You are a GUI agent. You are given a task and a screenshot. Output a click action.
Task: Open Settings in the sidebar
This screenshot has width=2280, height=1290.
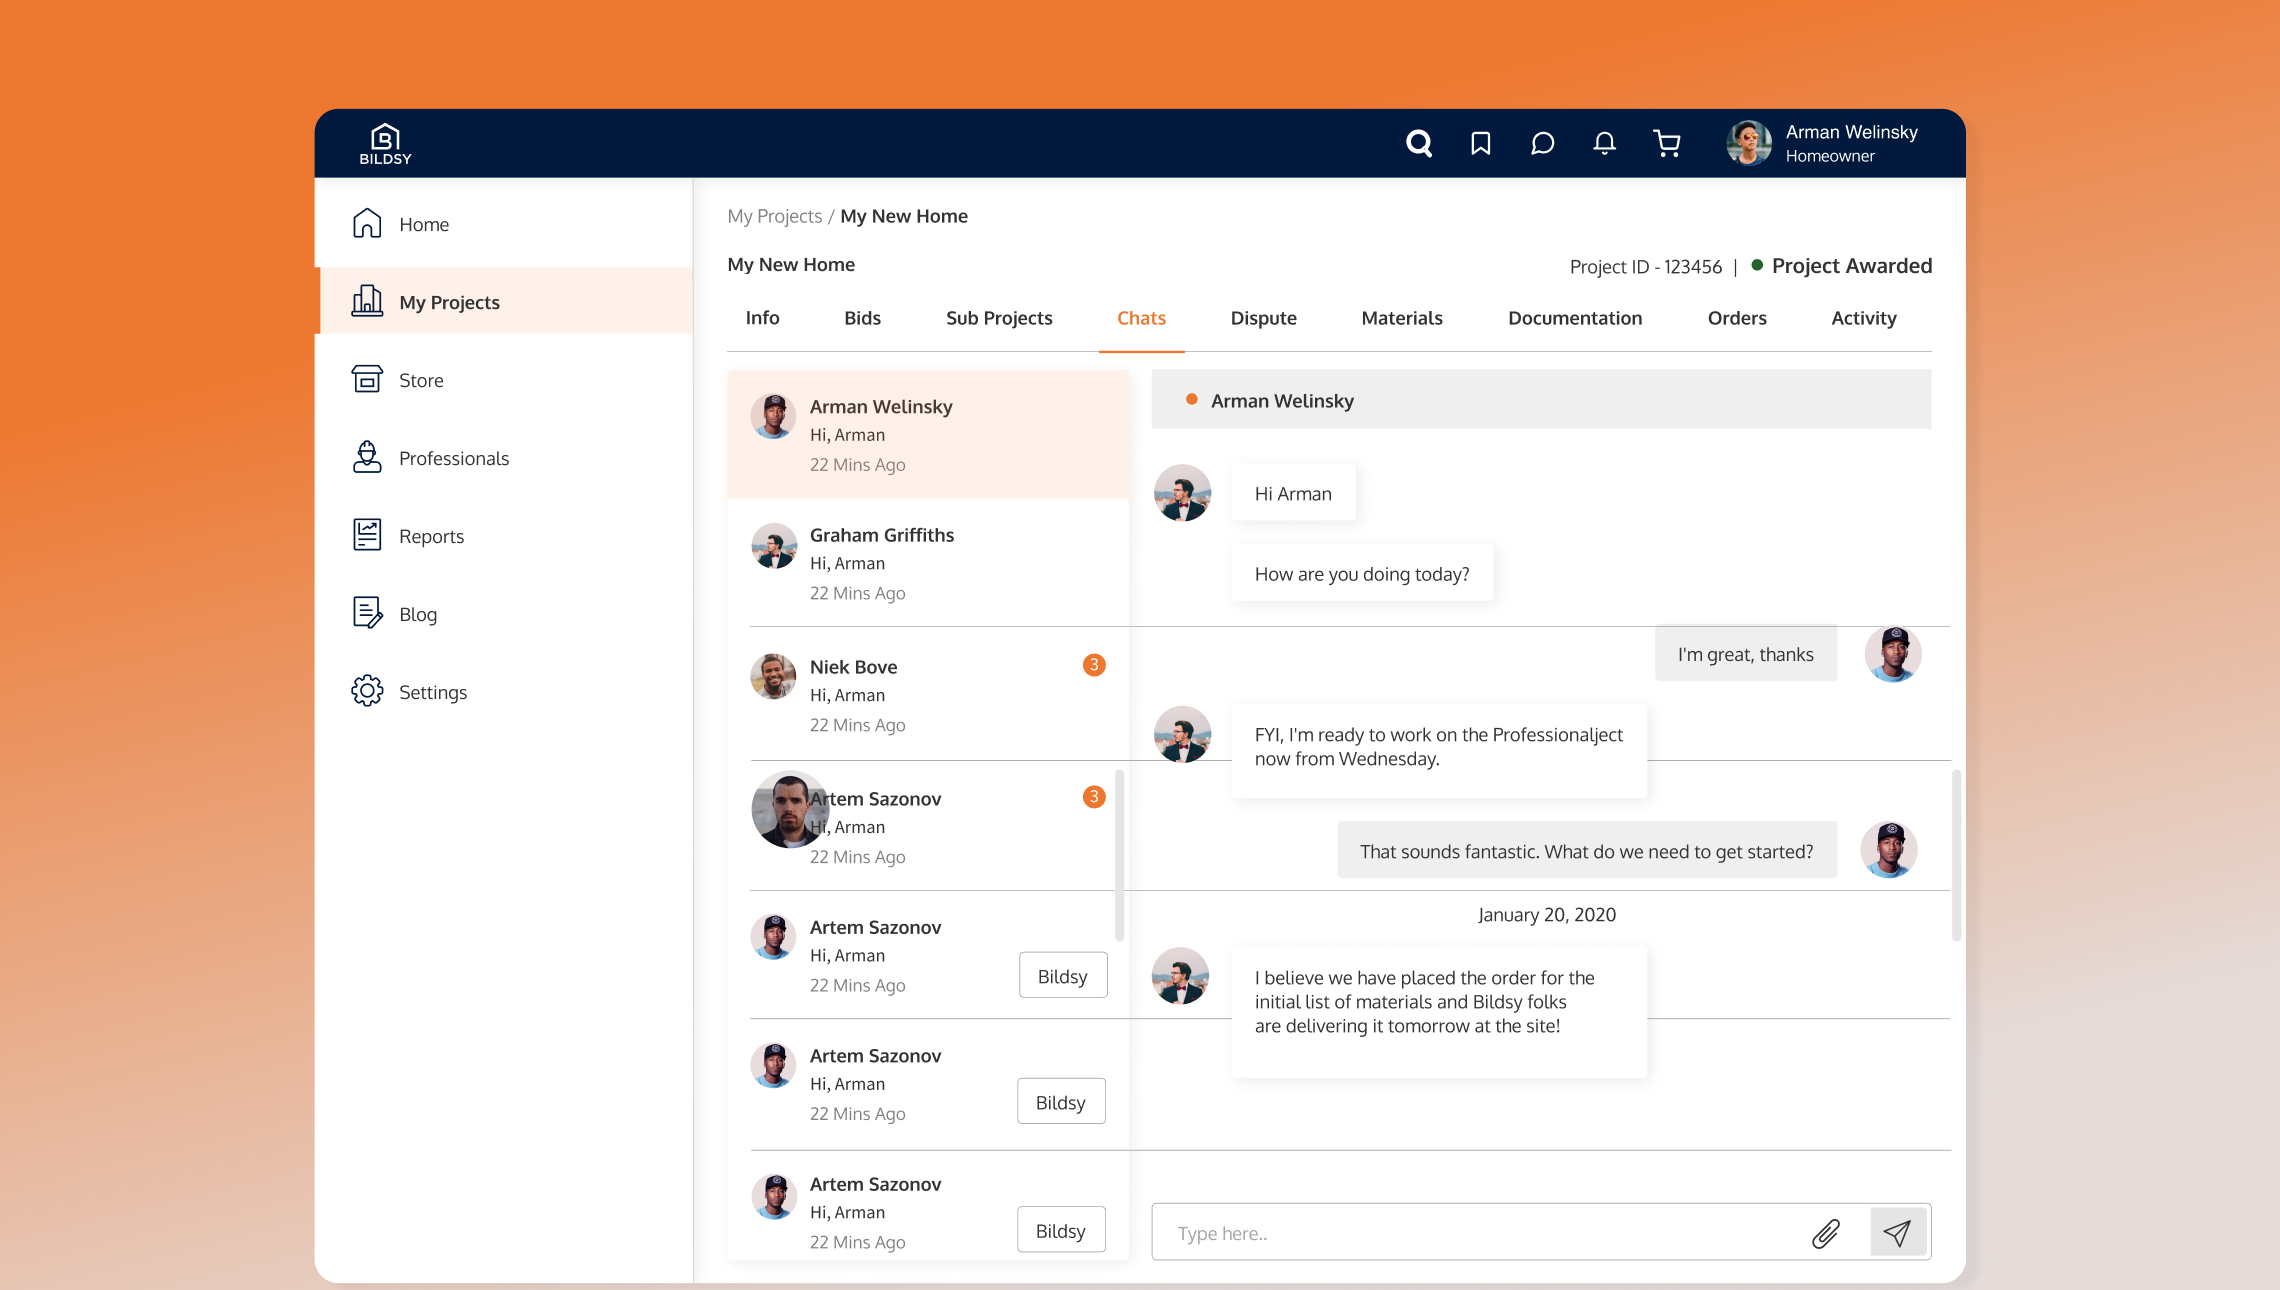pyautogui.click(x=432, y=692)
